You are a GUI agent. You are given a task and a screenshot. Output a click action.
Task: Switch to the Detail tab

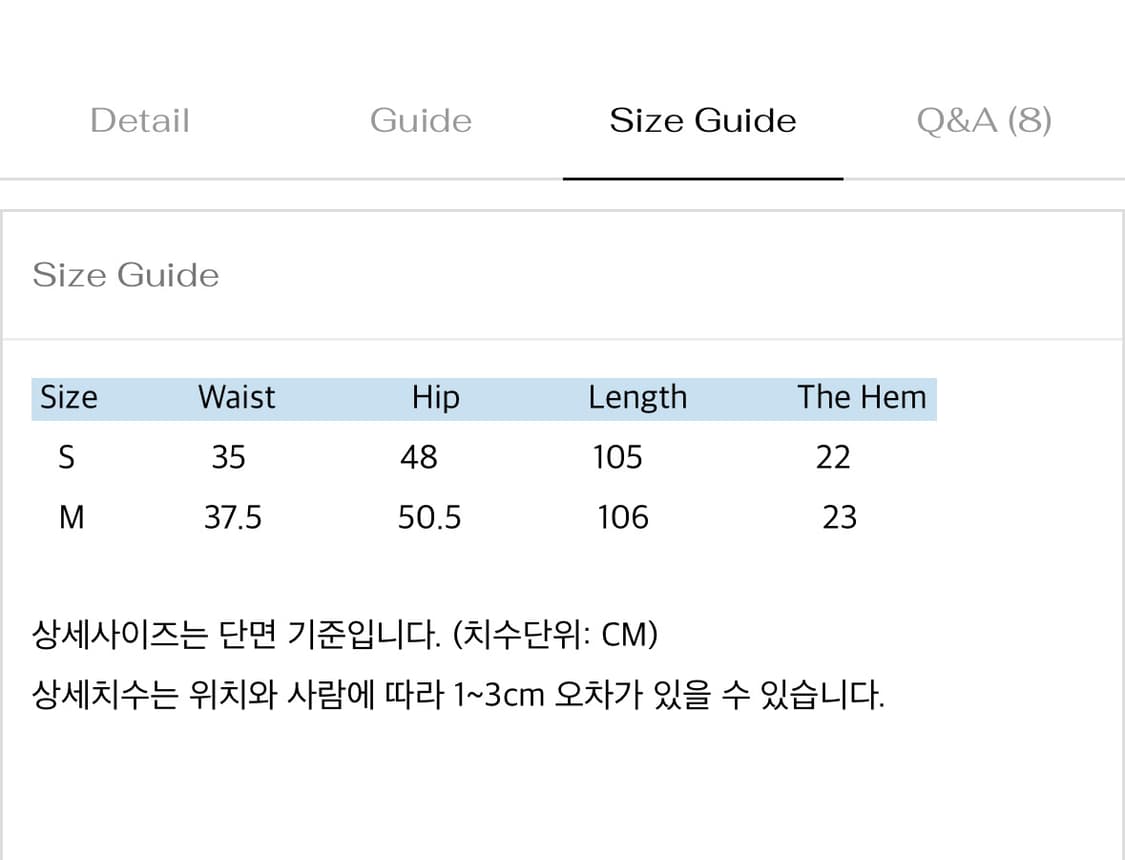(140, 120)
